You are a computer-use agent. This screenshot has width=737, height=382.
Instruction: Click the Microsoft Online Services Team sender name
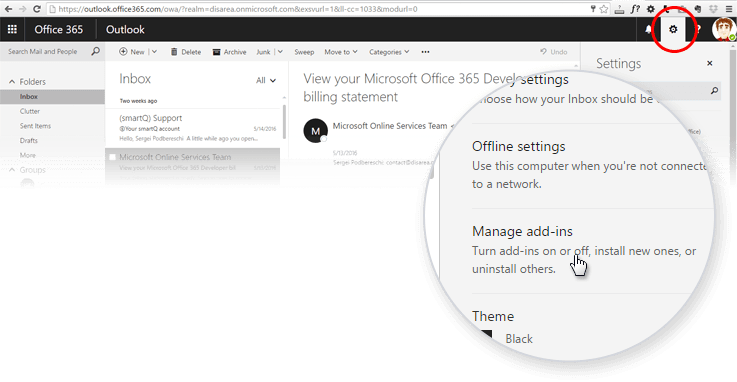coord(390,126)
